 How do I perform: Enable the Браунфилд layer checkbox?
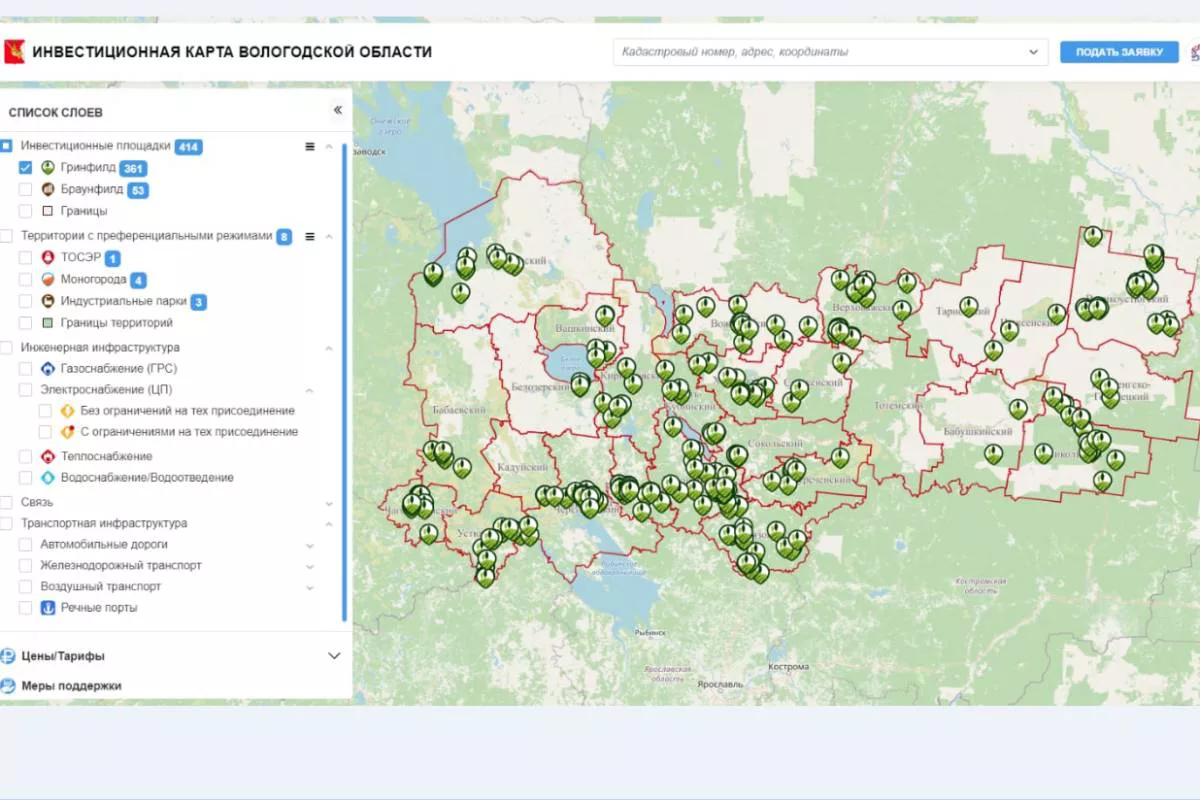pos(26,189)
